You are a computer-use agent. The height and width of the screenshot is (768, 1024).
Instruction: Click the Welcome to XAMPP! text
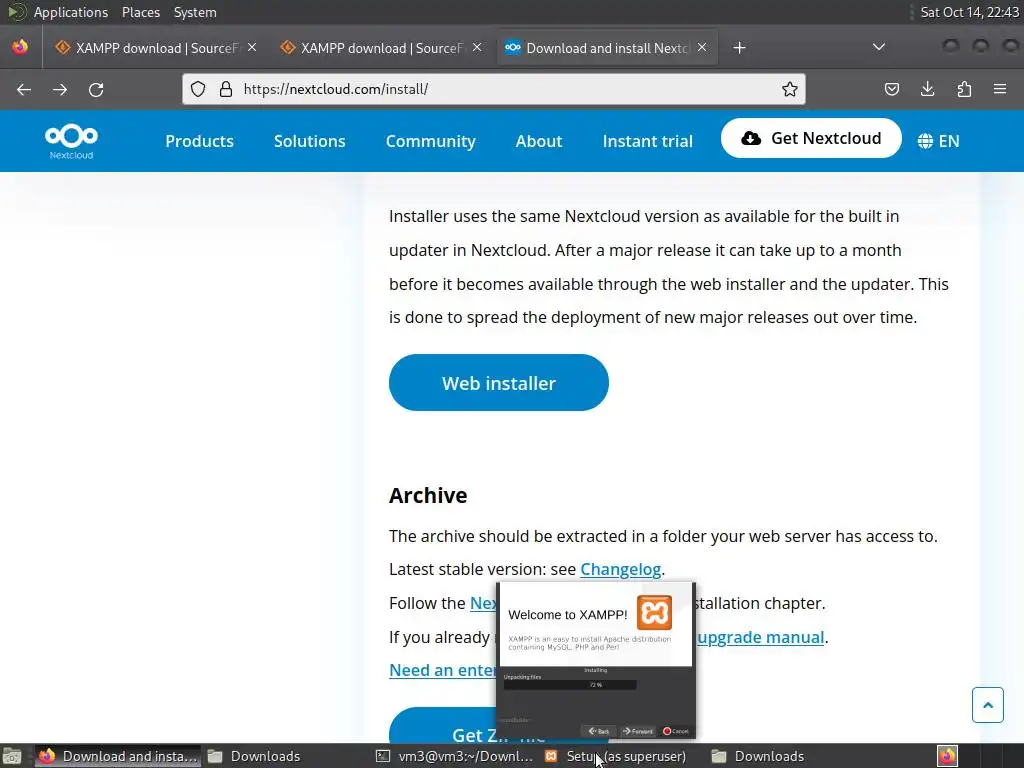[568, 615]
